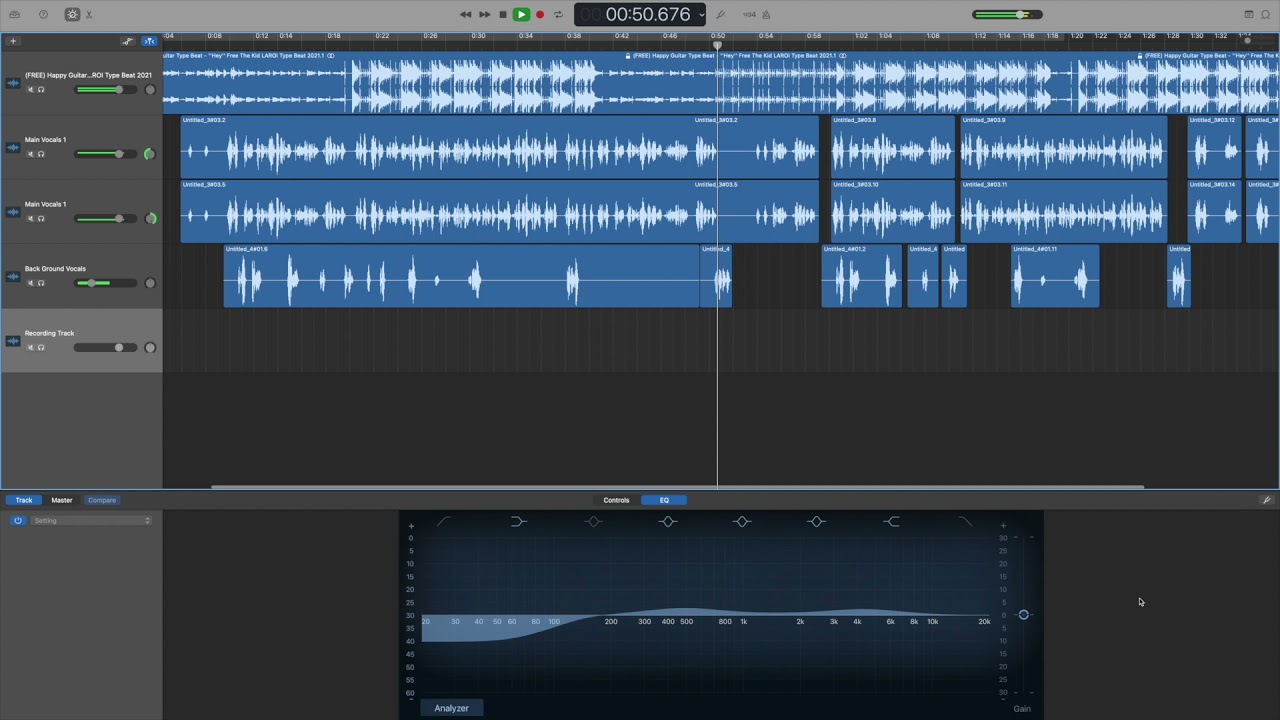Mute the upper Main Vocals 1 track

click(x=30, y=154)
